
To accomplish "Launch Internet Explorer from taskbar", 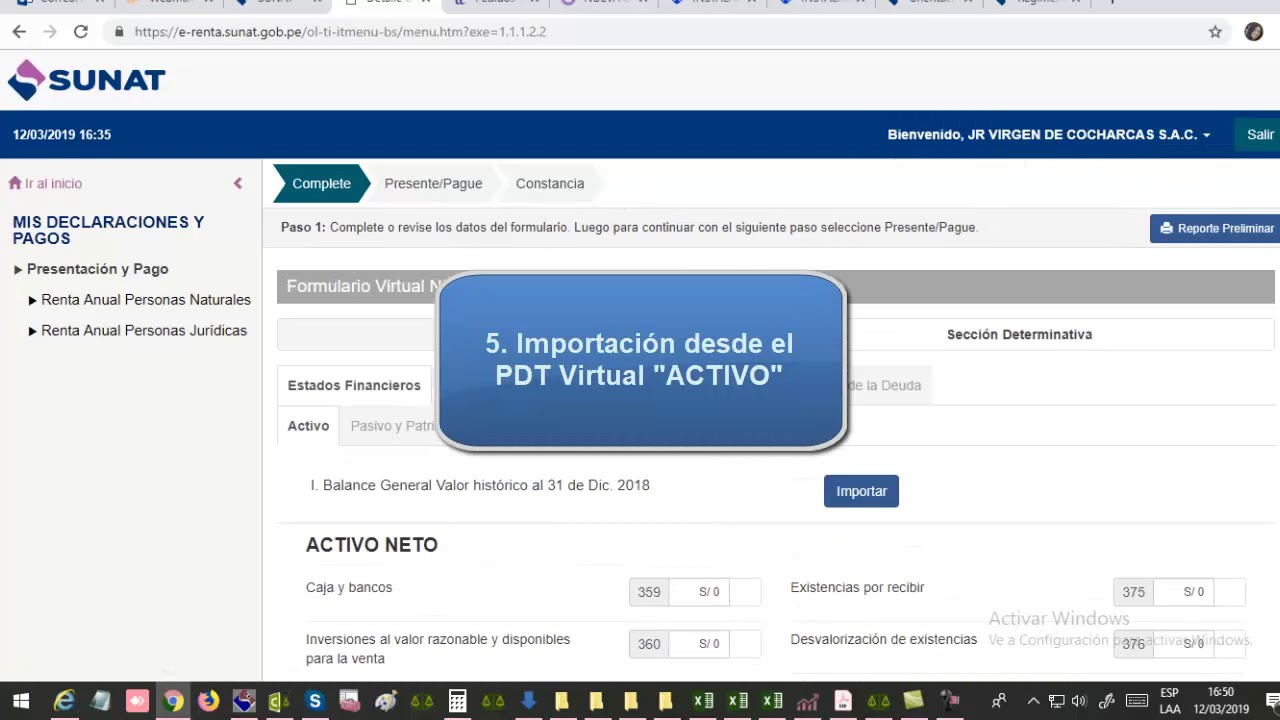I will 65,701.
